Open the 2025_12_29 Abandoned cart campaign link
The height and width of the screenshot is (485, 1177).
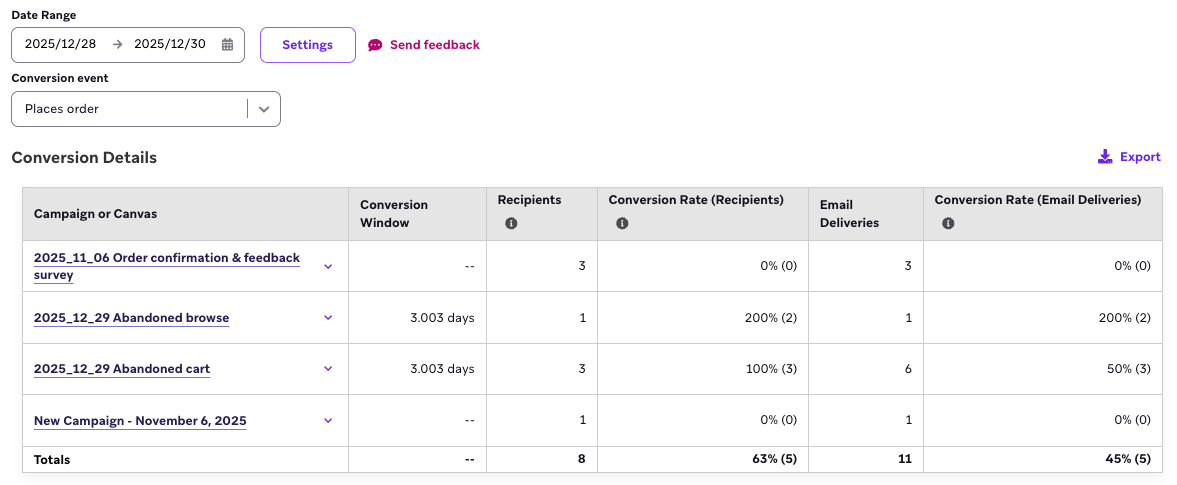pos(122,369)
